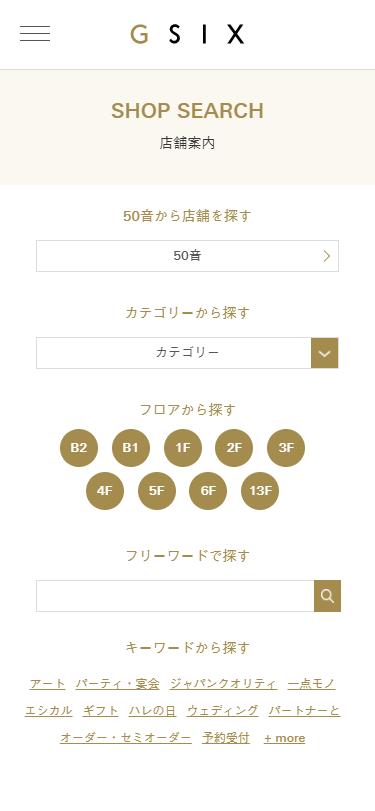Screen dimensions: 375x811
Task: Open the ジャパンクオリティ keyword link
Action: coord(223,684)
